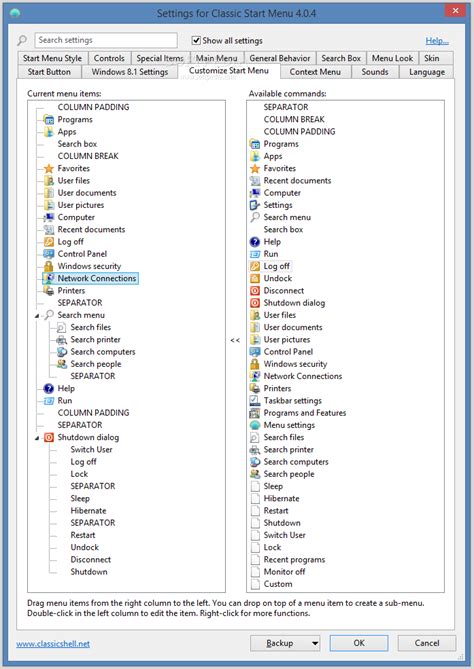Click the Search files icon in left tree
This screenshot has height=669, width=474.
61,327
